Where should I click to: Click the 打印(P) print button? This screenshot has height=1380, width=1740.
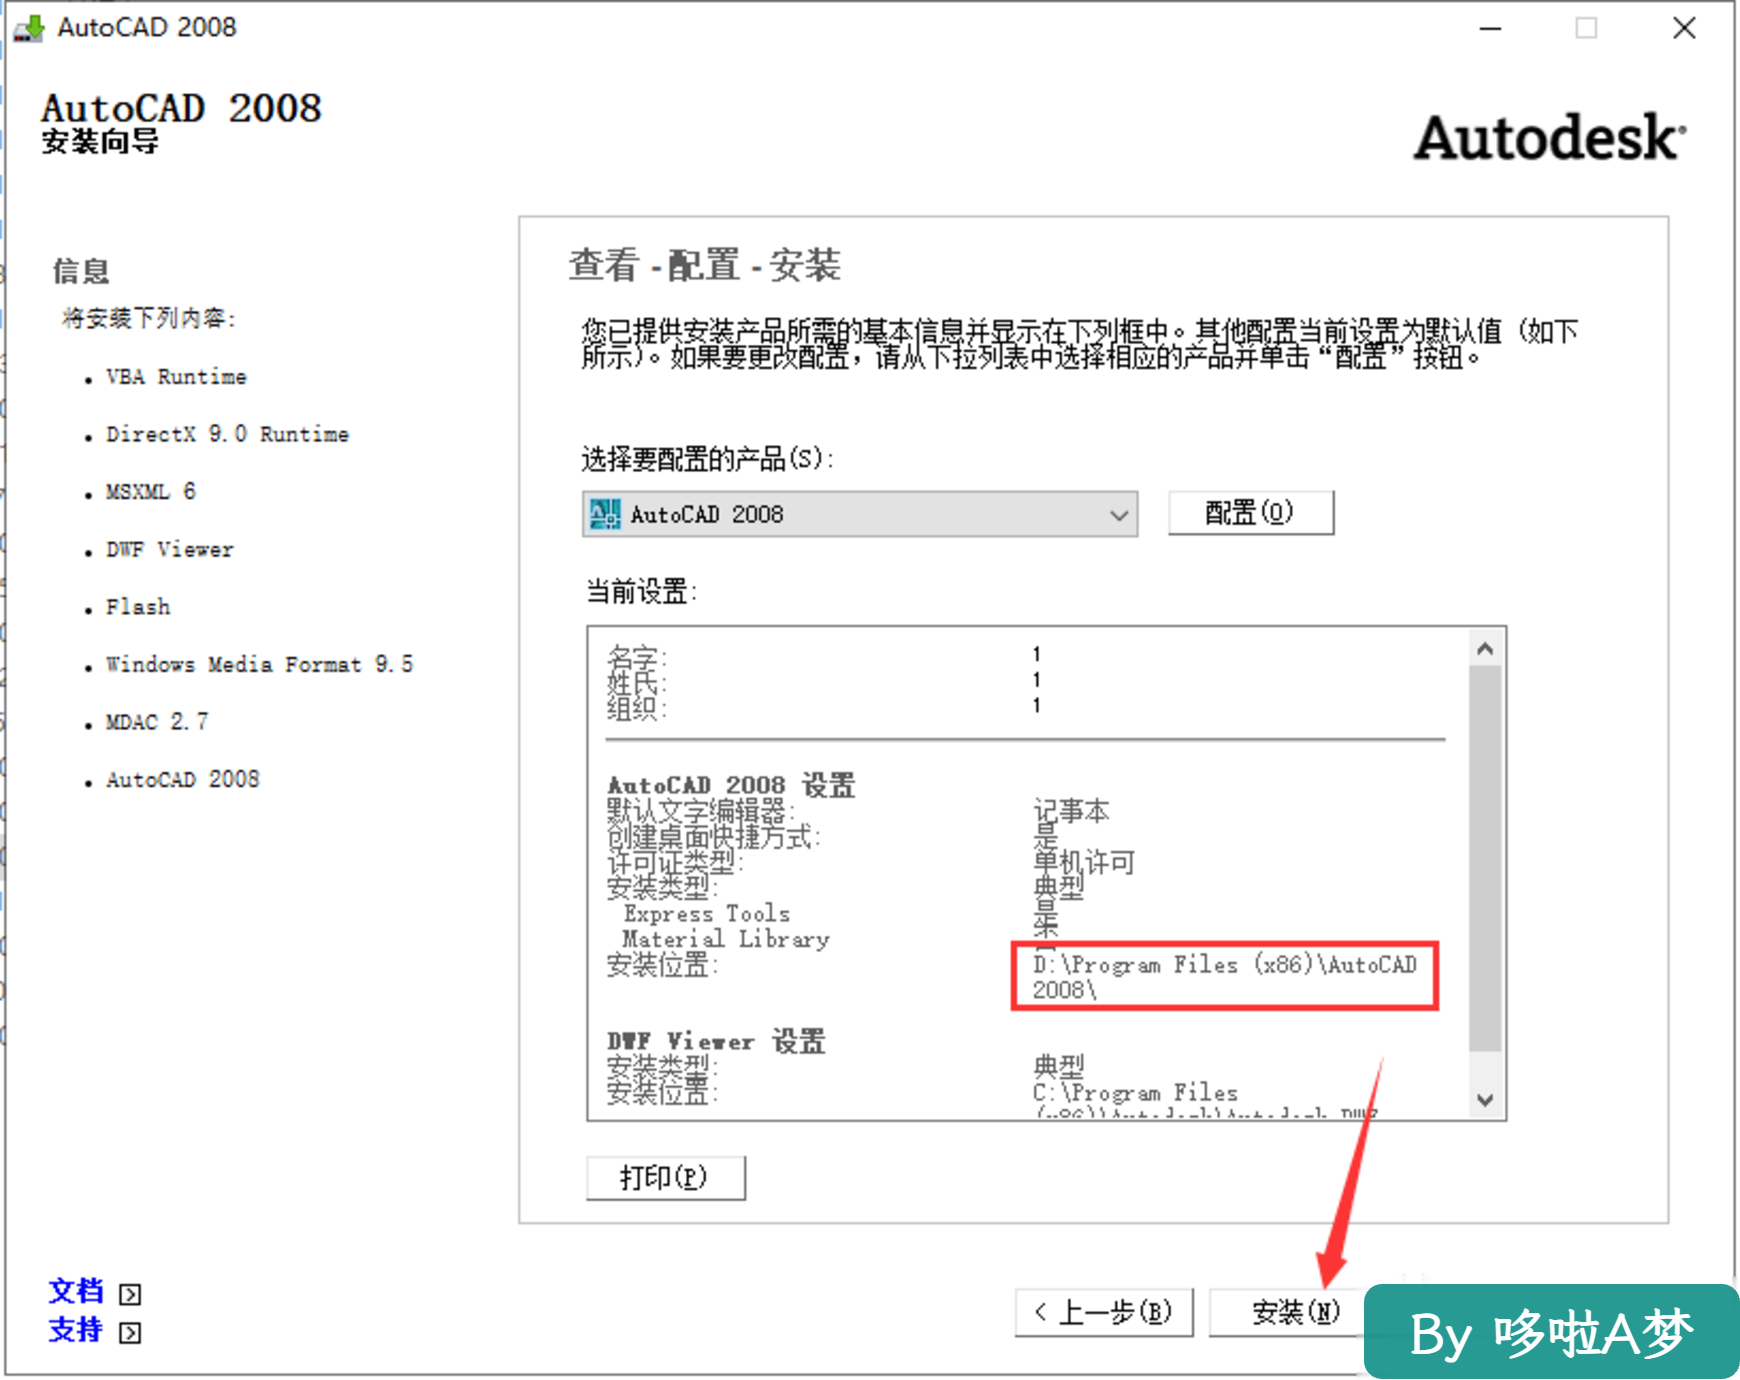point(665,1178)
